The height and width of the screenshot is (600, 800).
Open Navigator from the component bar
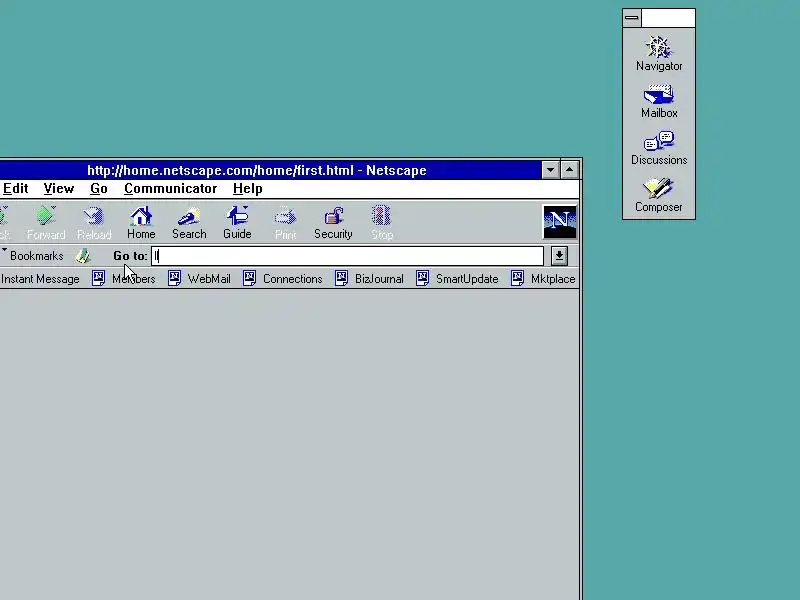pyautogui.click(x=659, y=53)
